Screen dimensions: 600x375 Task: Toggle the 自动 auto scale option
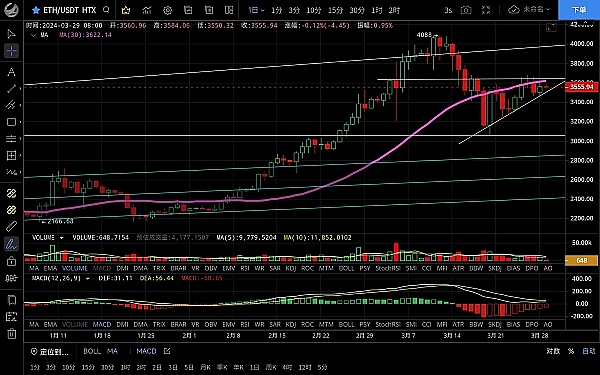point(589,351)
